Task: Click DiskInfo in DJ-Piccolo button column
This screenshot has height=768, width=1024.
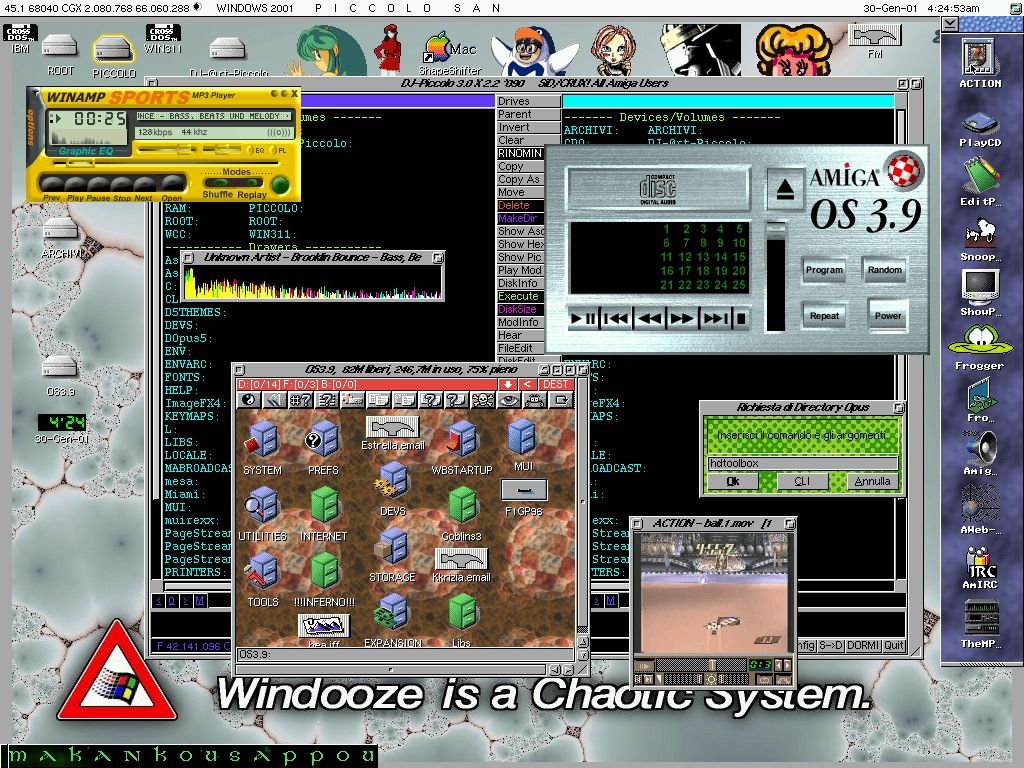Action: 520,283
